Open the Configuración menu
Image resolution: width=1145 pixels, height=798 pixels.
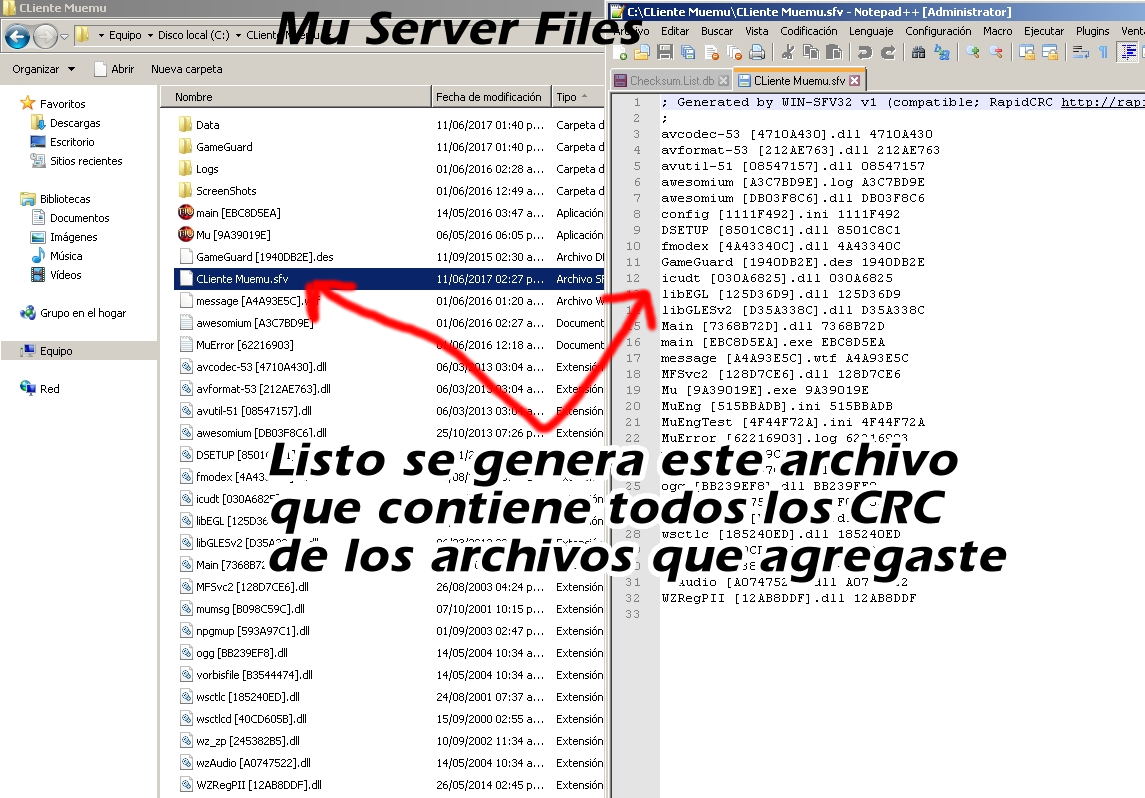(x=938, y=31)
